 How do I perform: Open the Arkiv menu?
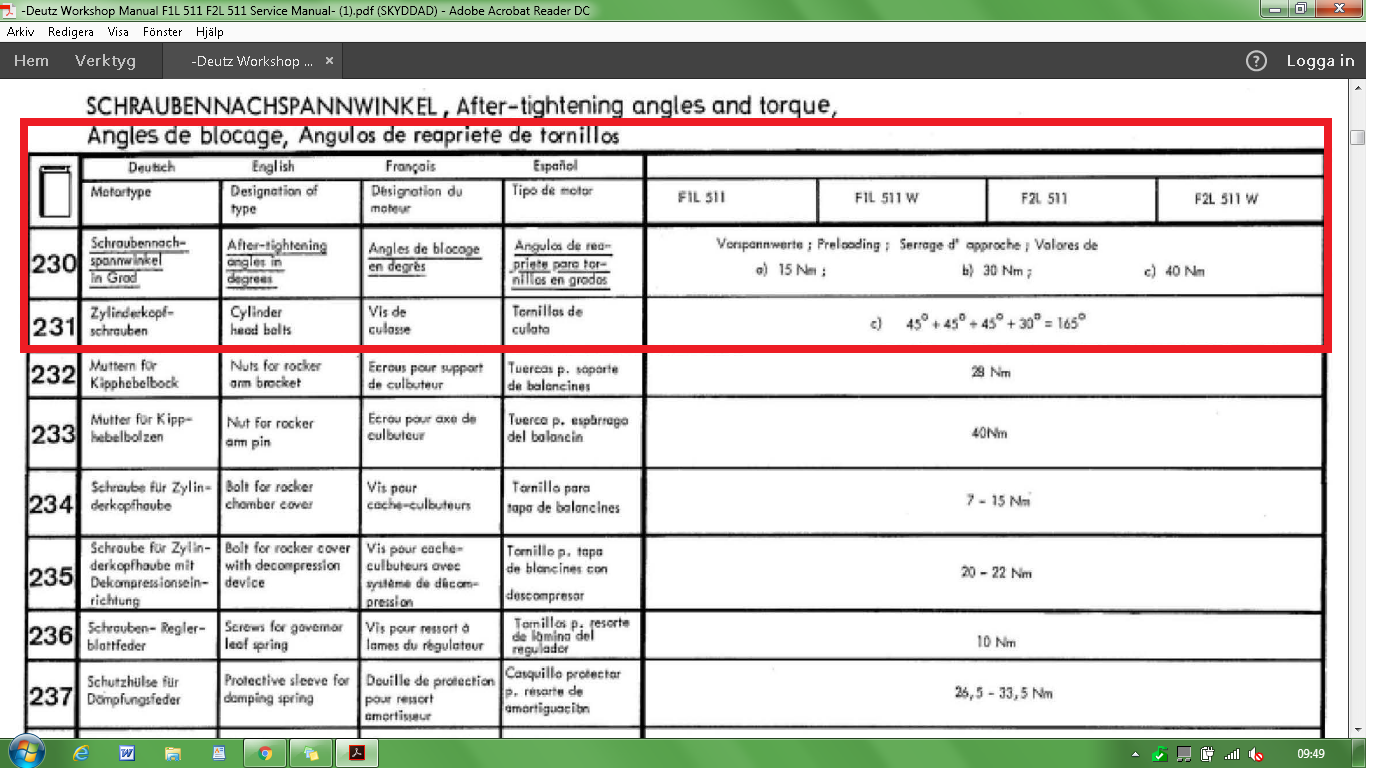click(20, 31)
